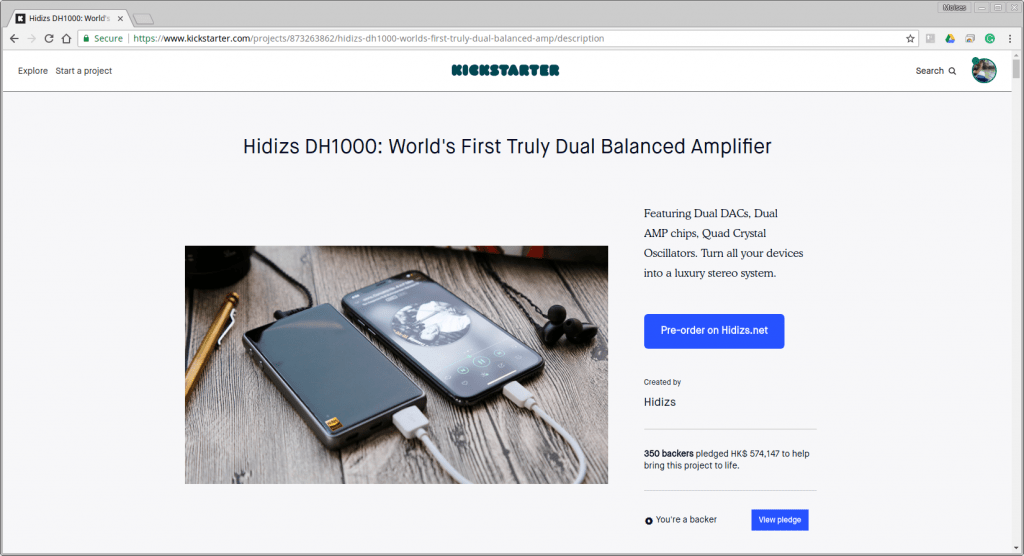Select Start a project link
This screenshot has width=1024, height=556.
(84, 71)
